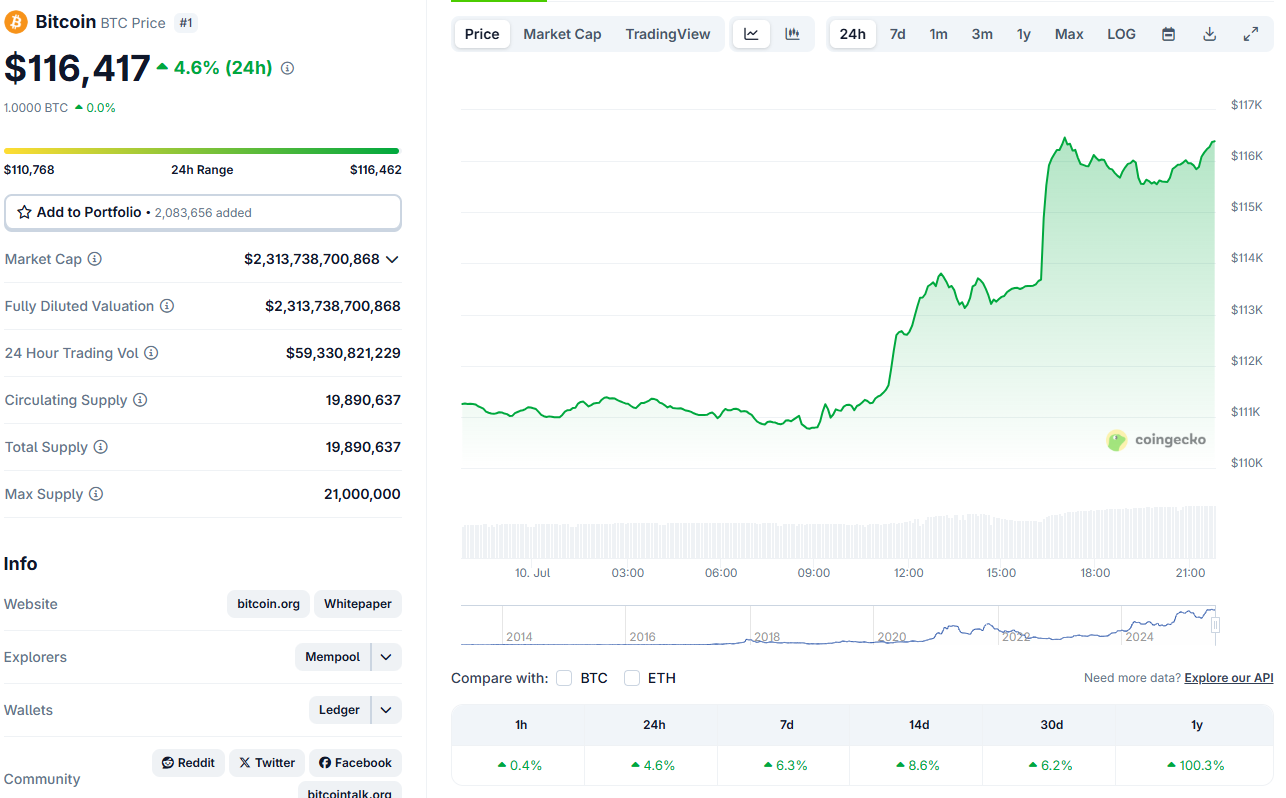Click Add to Portfolio button
The width and height of the screenshot is (1286, 798).
click(x=203, y=212)
